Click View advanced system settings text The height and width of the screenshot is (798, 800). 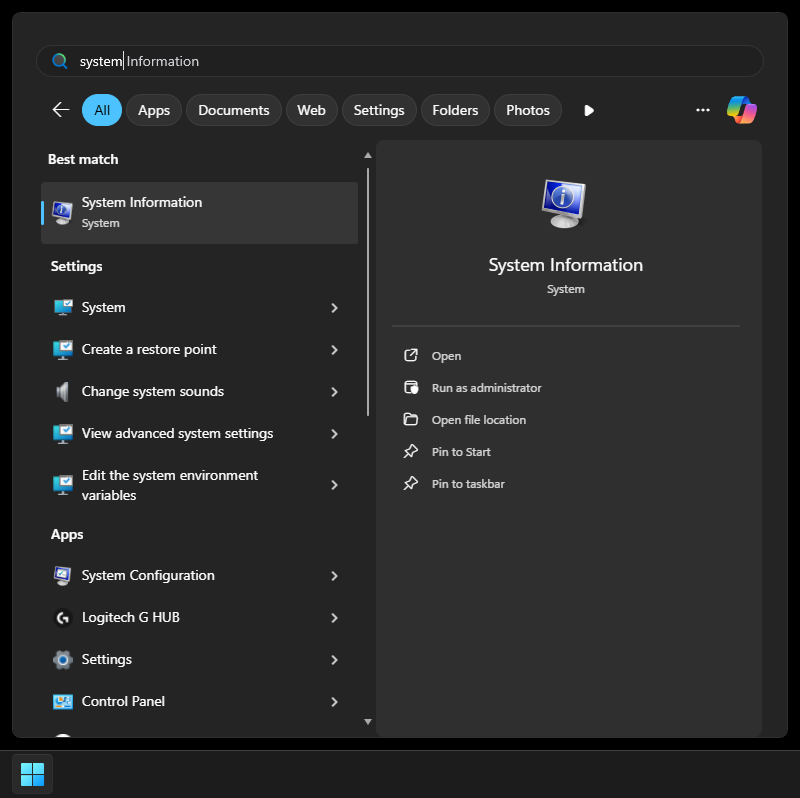click(177, 433)
